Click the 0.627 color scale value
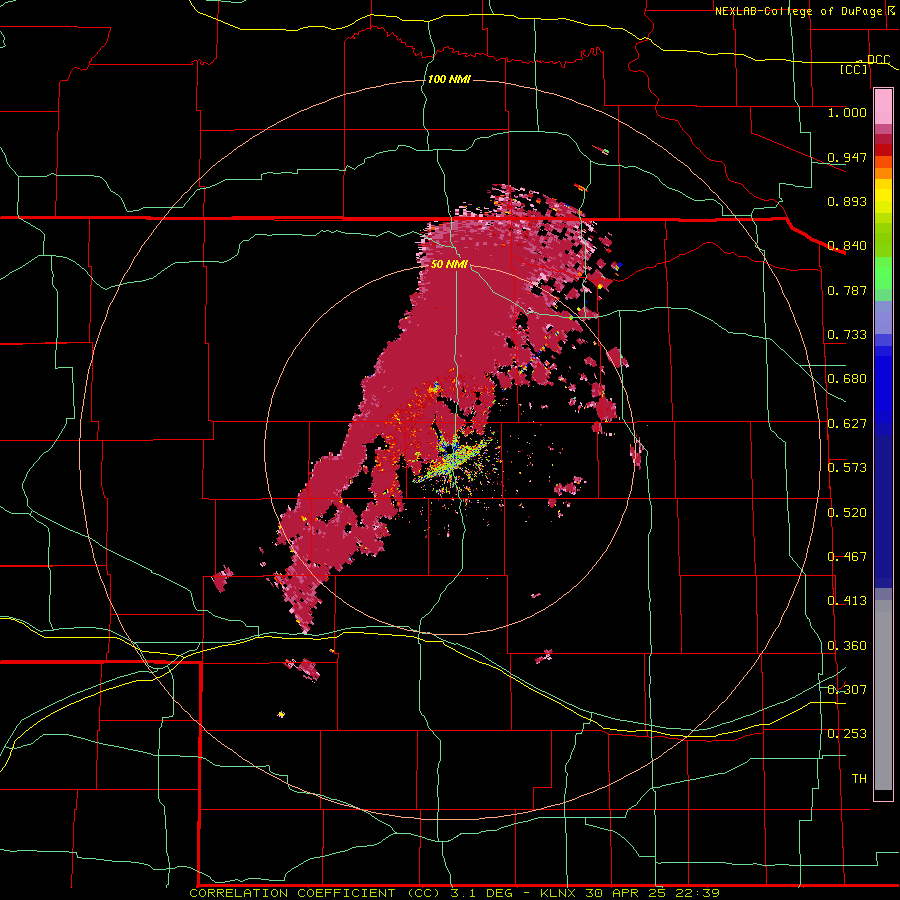Screen dimensions: 900x900 [847, 424]
